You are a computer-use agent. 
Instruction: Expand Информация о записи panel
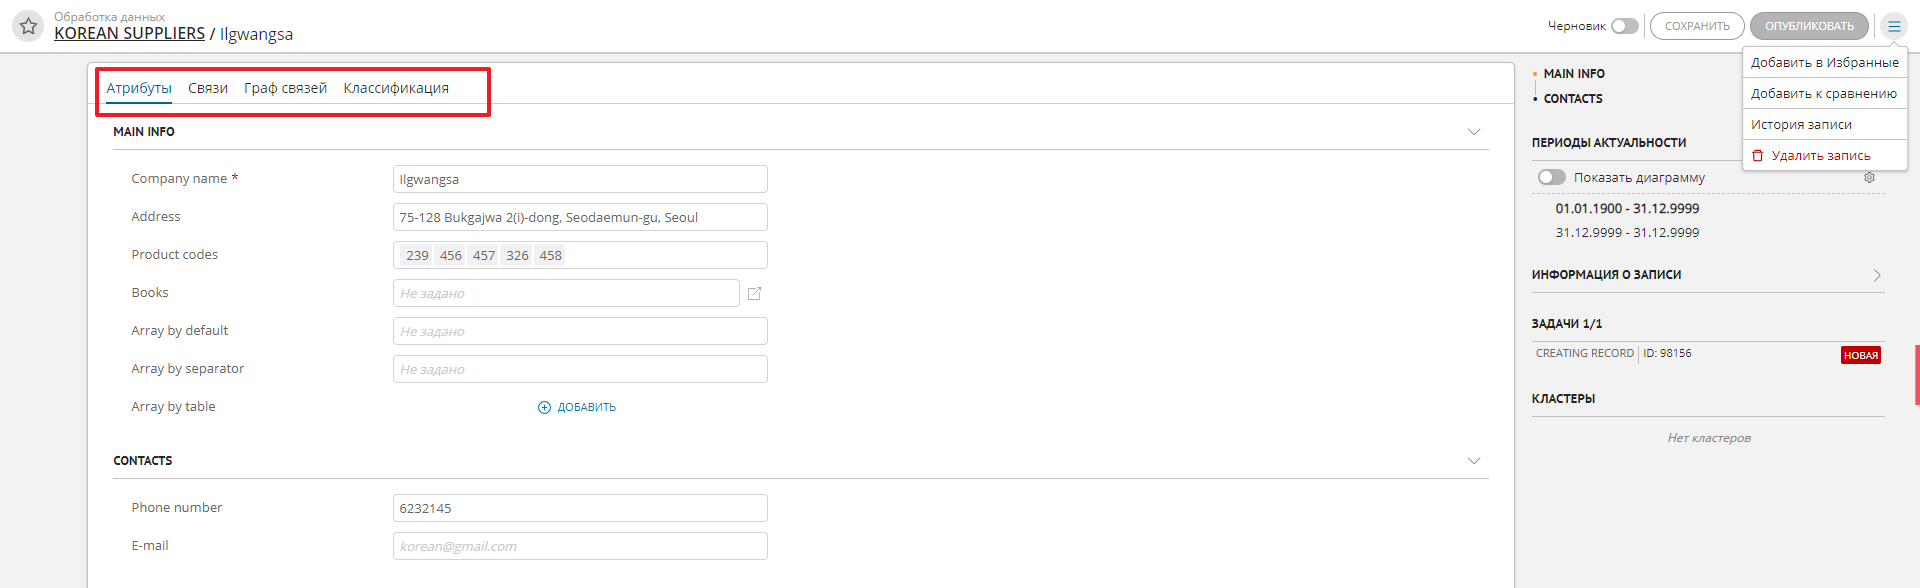pos(1876,275)
